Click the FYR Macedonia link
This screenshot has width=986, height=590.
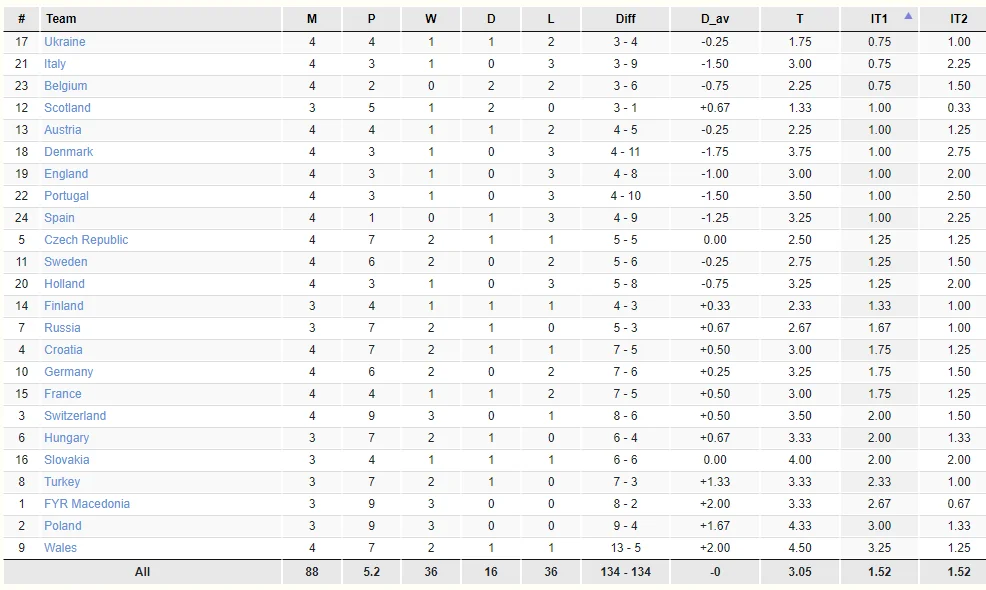pyautogui.click(x=87, y=504)
